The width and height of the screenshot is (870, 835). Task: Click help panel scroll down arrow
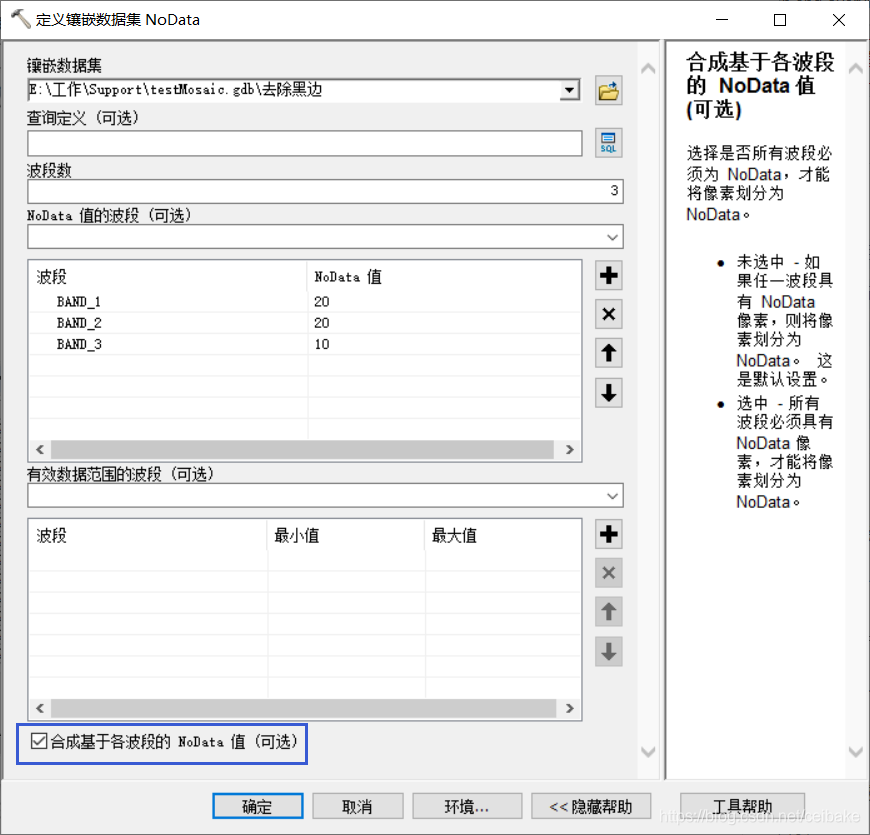coord(856,752)
